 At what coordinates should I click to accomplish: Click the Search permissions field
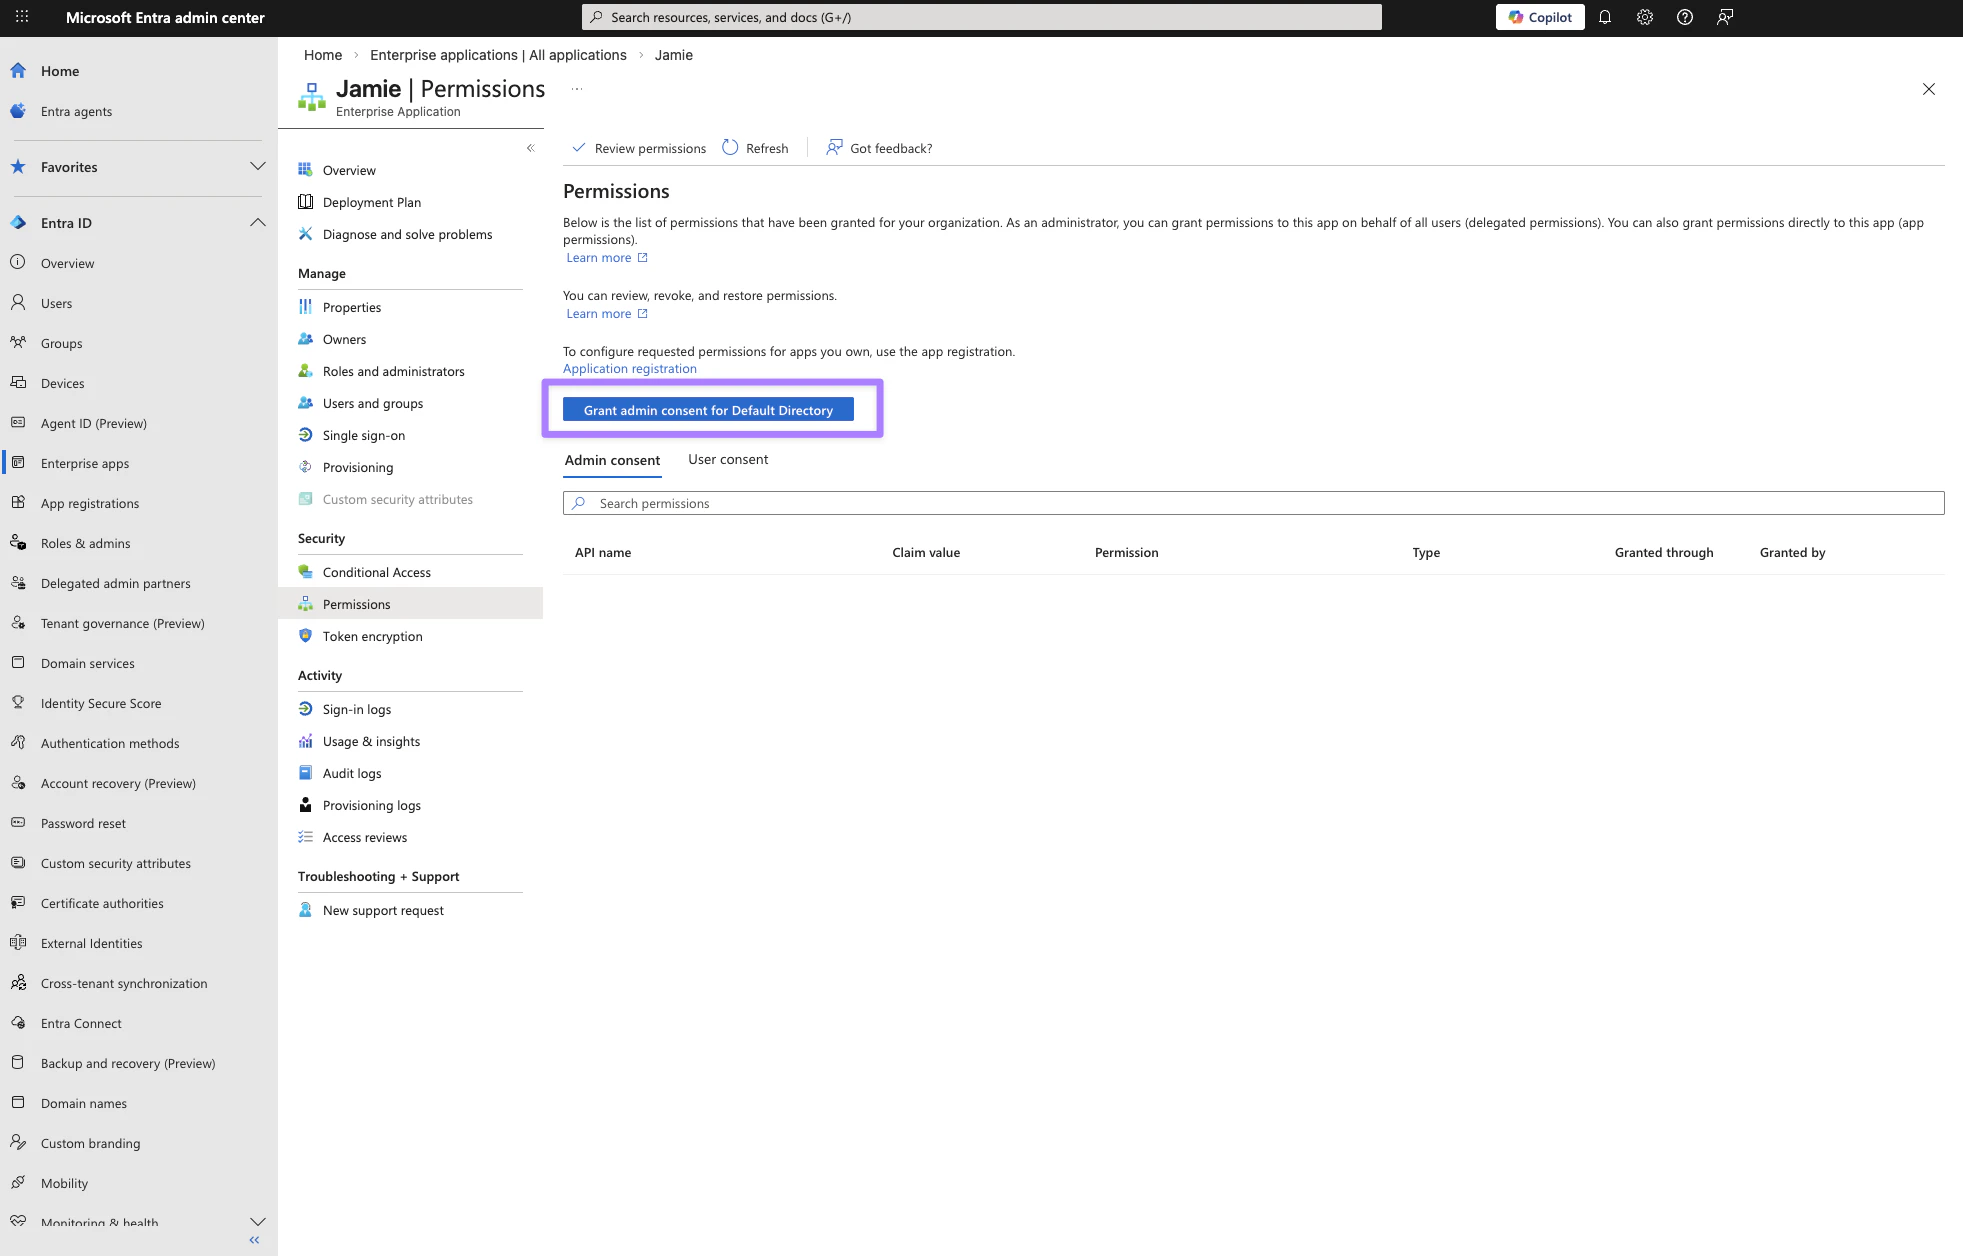coord(1252,503)
